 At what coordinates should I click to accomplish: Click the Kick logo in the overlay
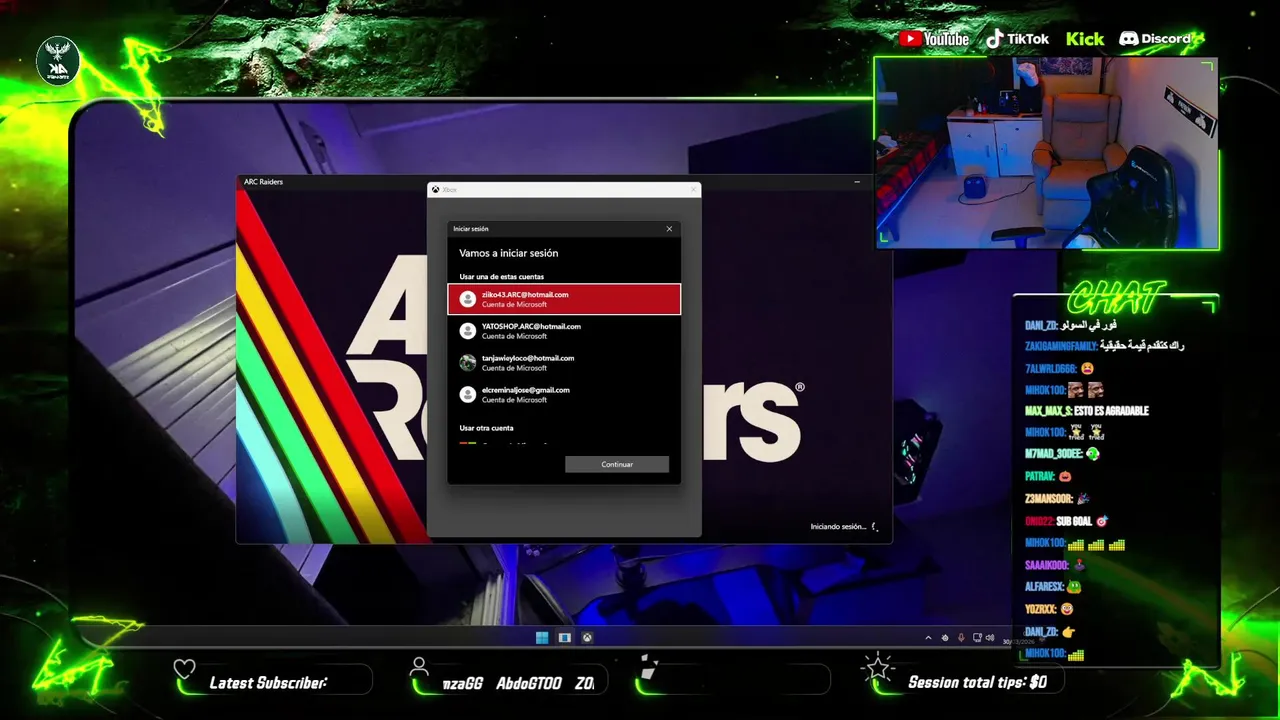click(1085, 39)
